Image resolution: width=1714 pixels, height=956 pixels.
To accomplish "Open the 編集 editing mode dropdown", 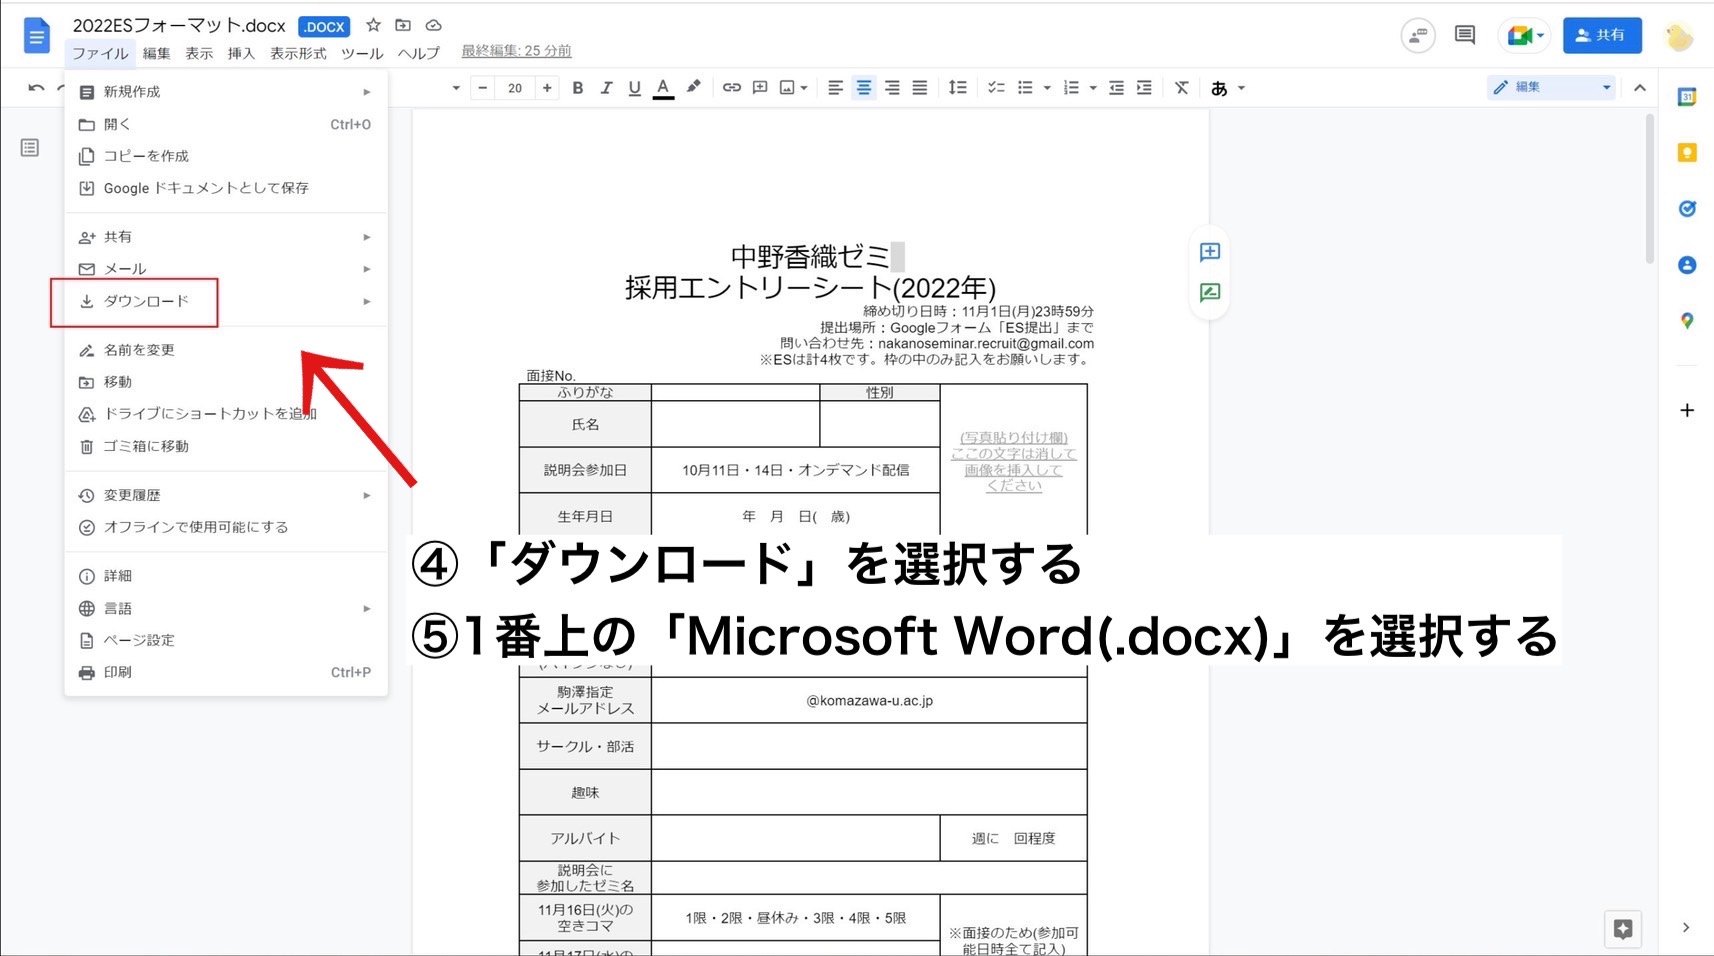I will tap(1552, 87).
